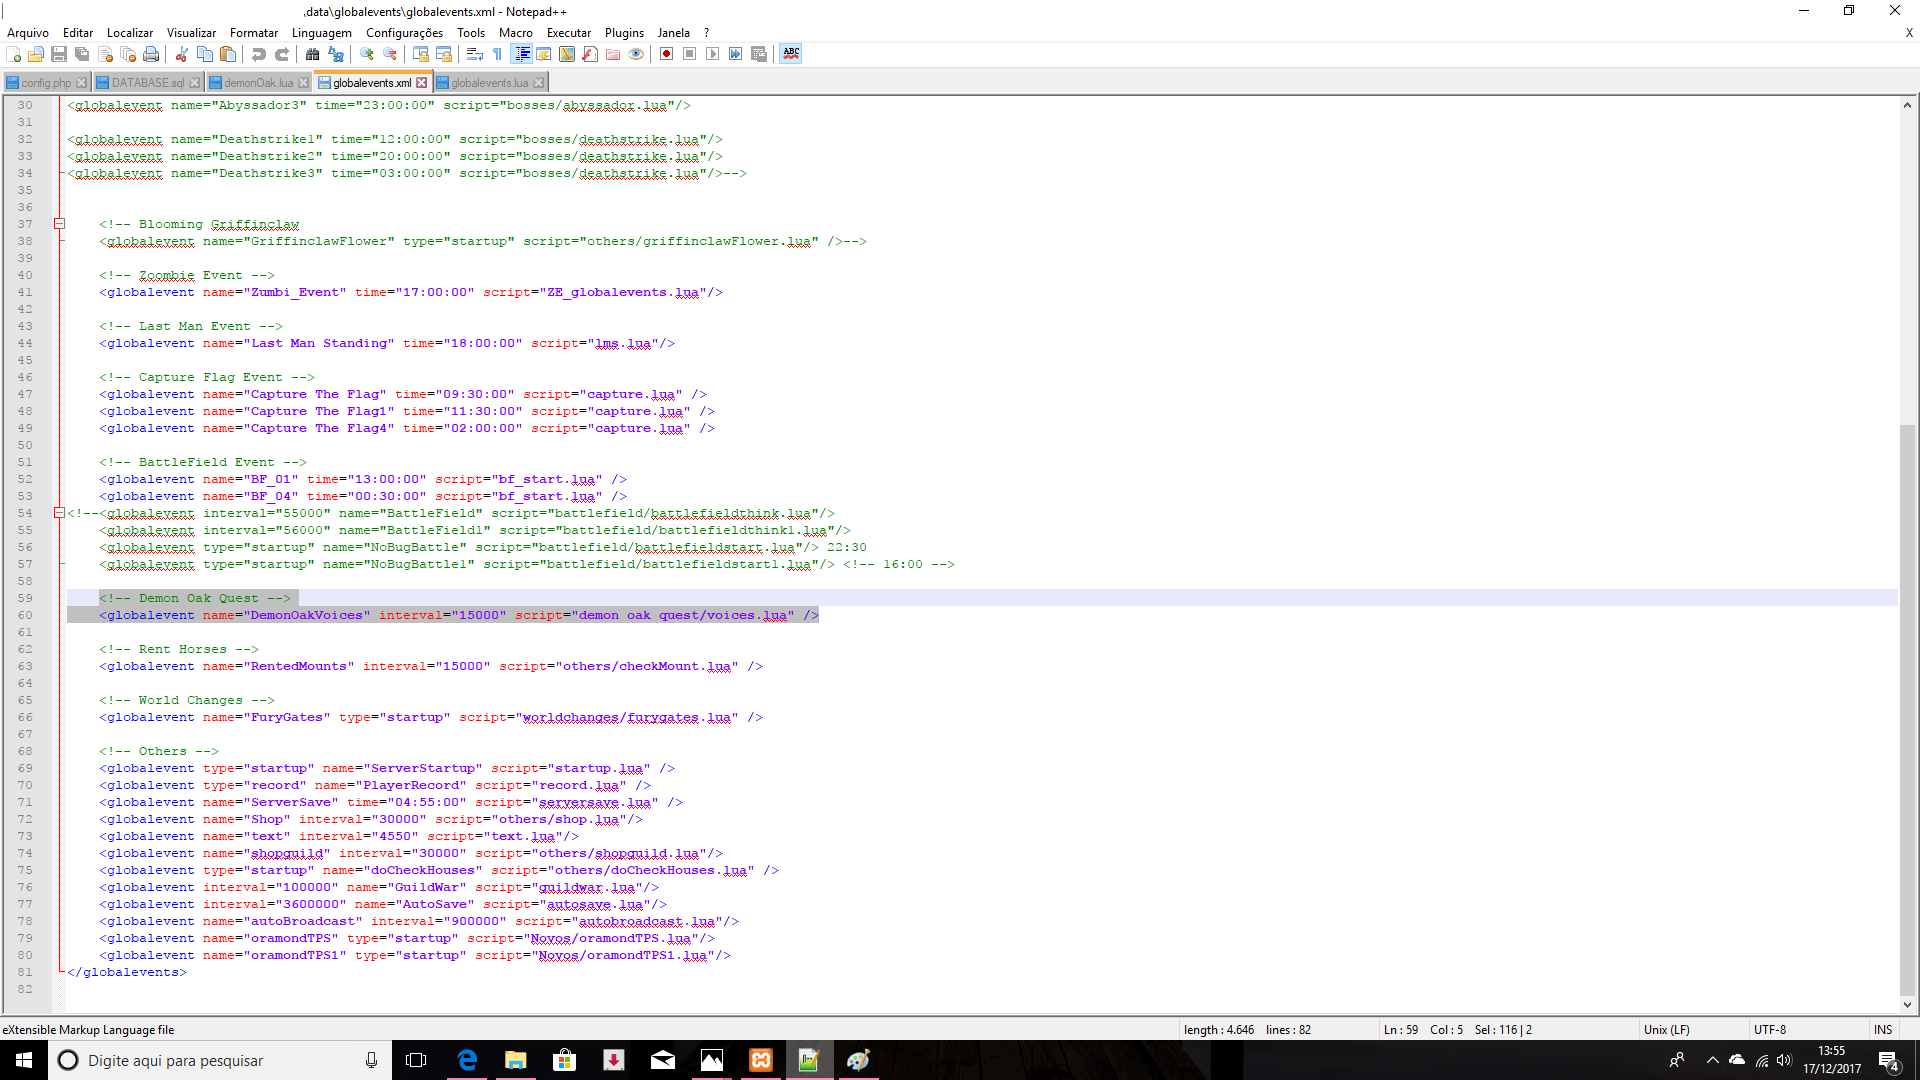
Task: Zoom in with the magnifier plus icon
Action: pos(367,54)
